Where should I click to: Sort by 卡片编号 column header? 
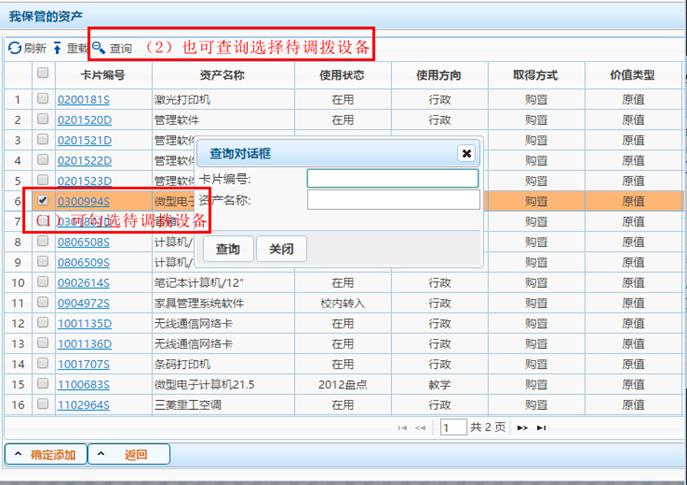coord(103,75)
